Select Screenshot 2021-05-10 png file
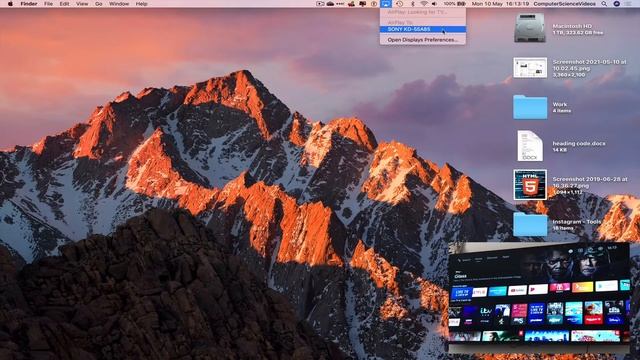640x360 pixels. pos(530,67)
